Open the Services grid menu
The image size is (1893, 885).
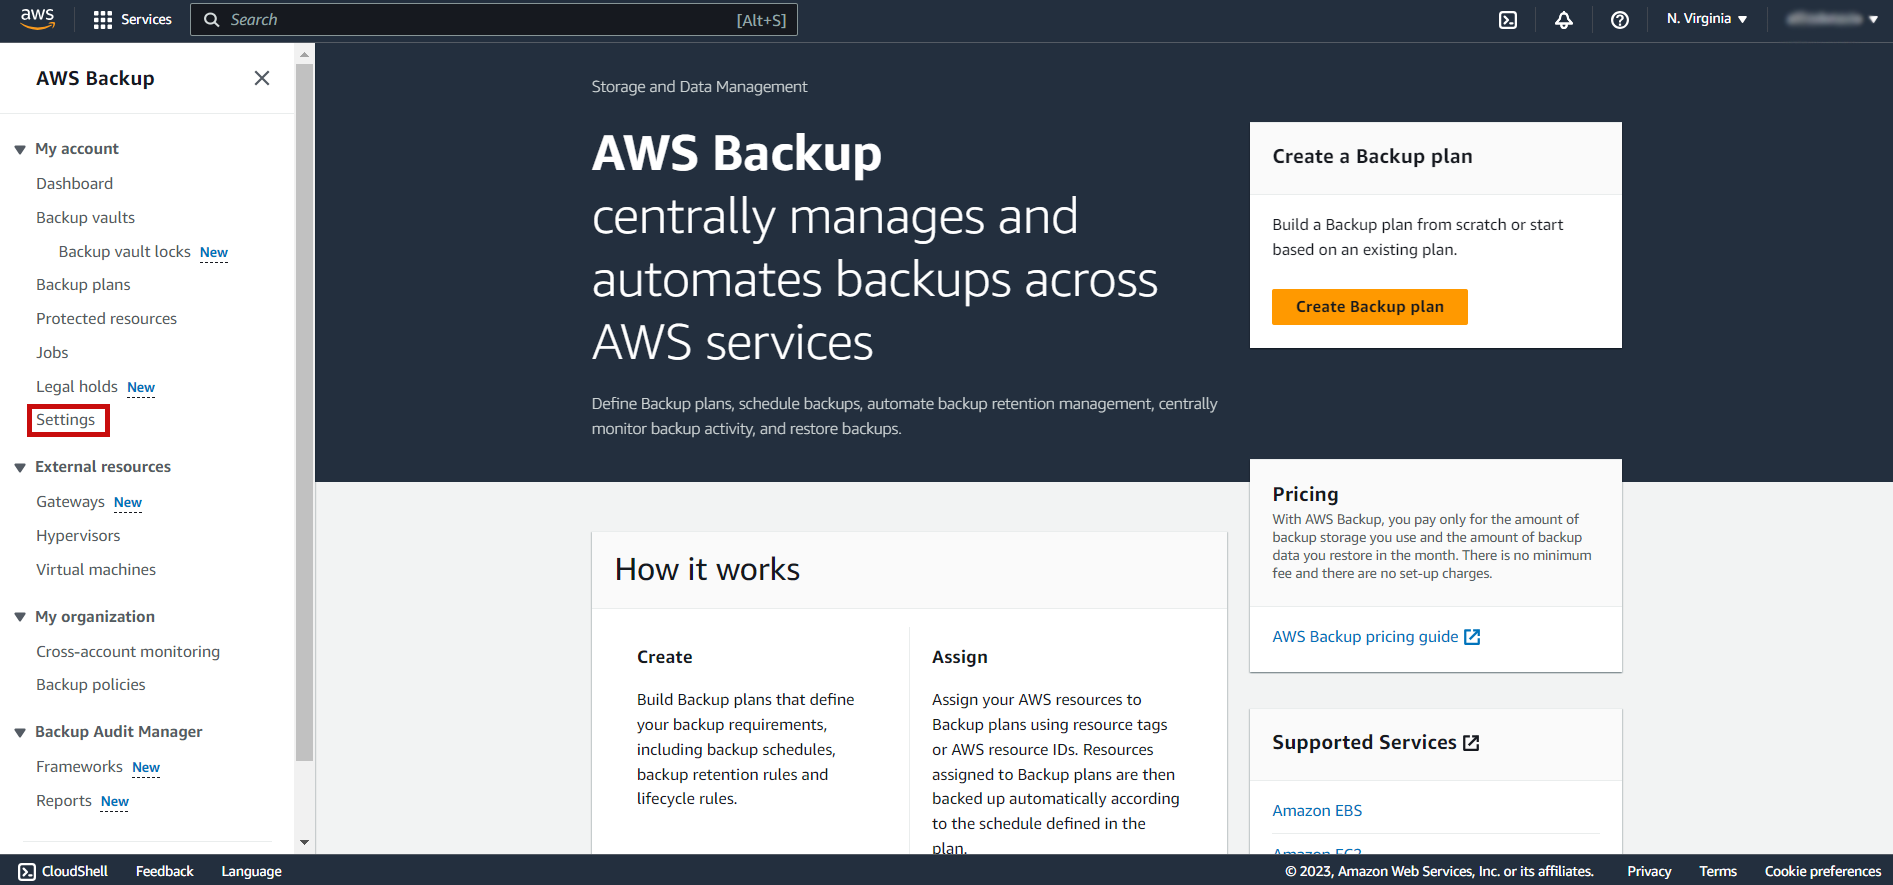tap(103, 20)
